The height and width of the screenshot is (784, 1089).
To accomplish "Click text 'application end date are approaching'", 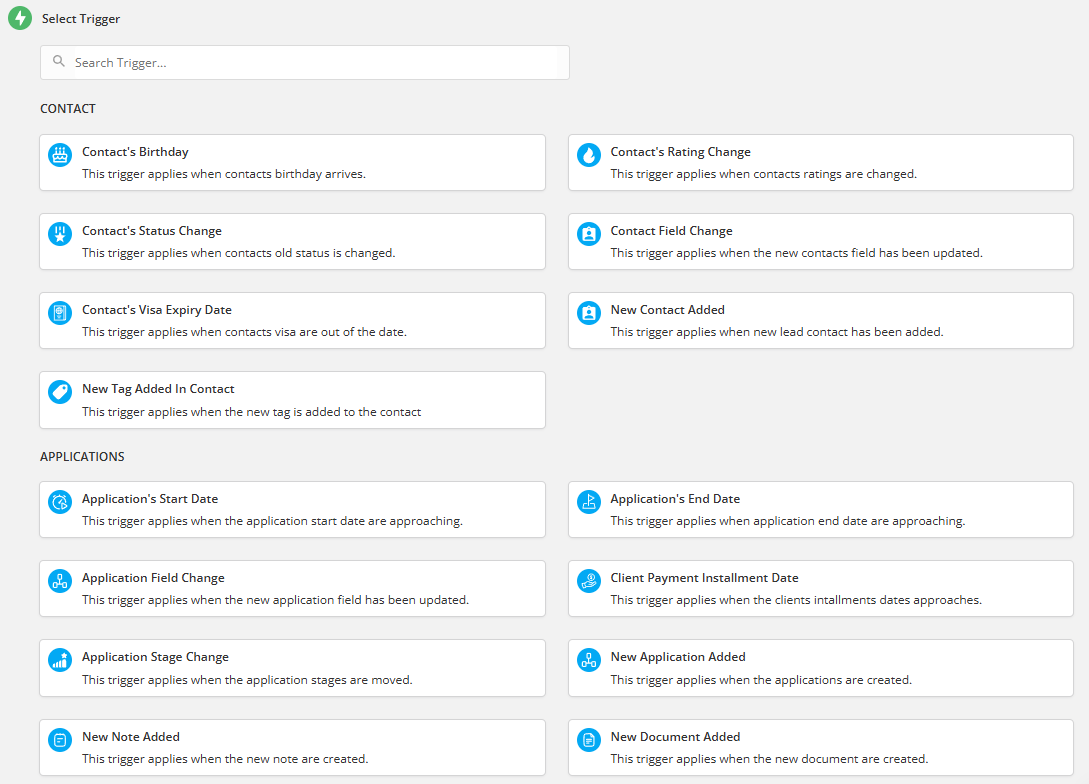I will point(858,522).
